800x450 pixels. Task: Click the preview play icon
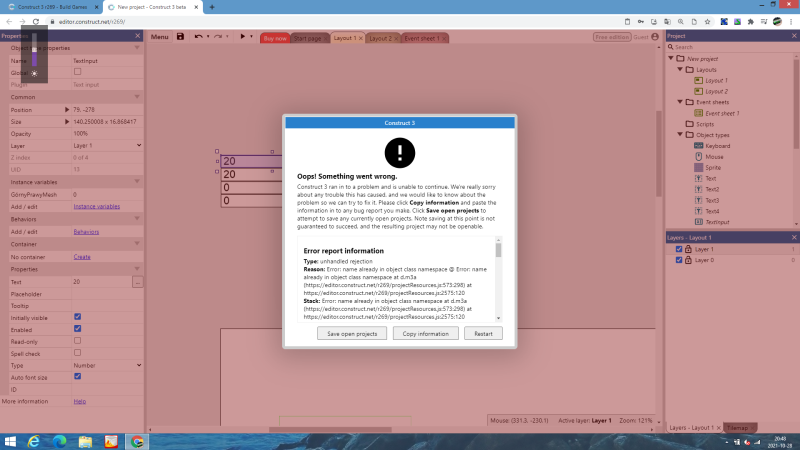point(243,37)
